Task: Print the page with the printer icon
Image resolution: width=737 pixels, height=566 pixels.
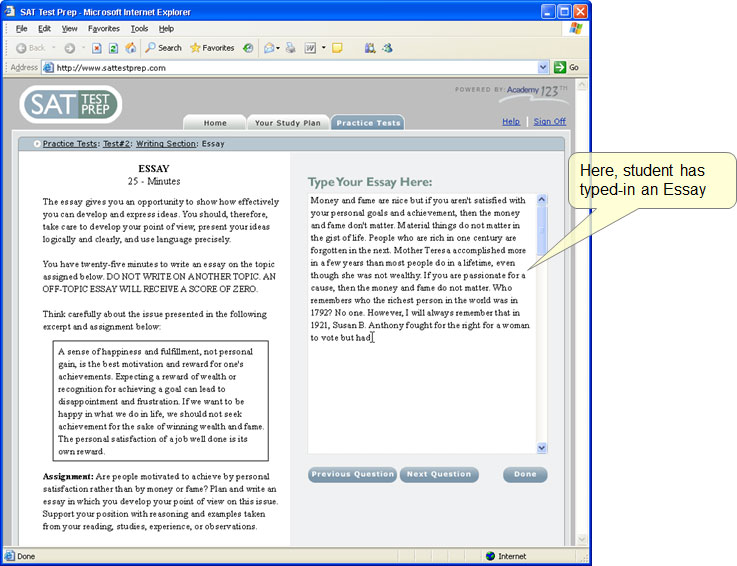Action: tap(291, 48)
